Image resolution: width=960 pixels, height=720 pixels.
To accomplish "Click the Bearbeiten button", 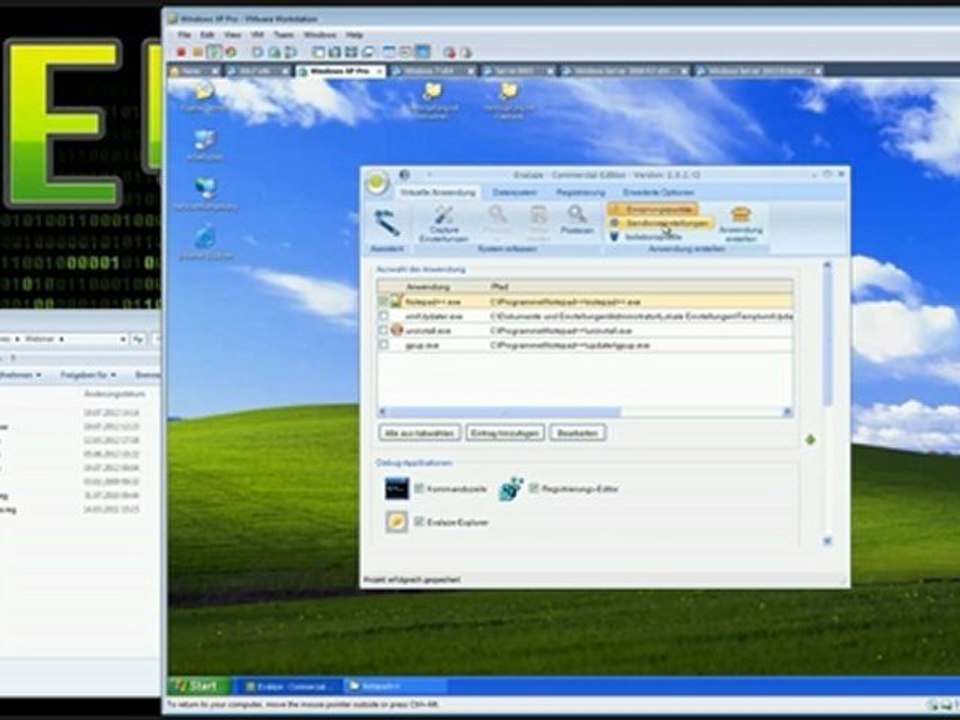I will click(x=577, y=433).
